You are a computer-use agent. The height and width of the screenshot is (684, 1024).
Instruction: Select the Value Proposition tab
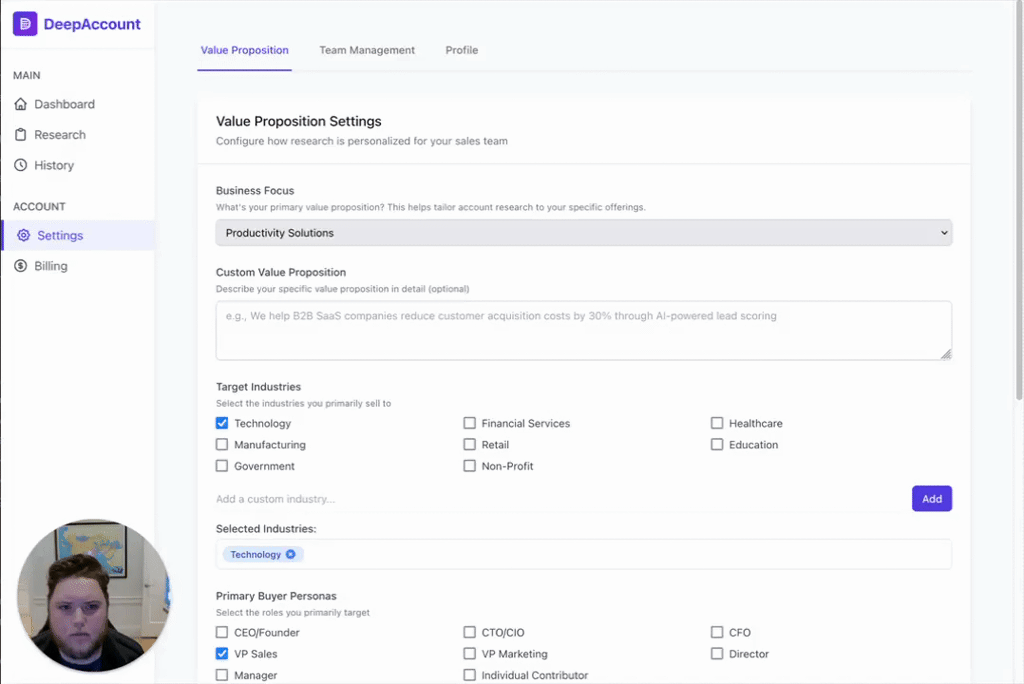[x=244, y=50]
